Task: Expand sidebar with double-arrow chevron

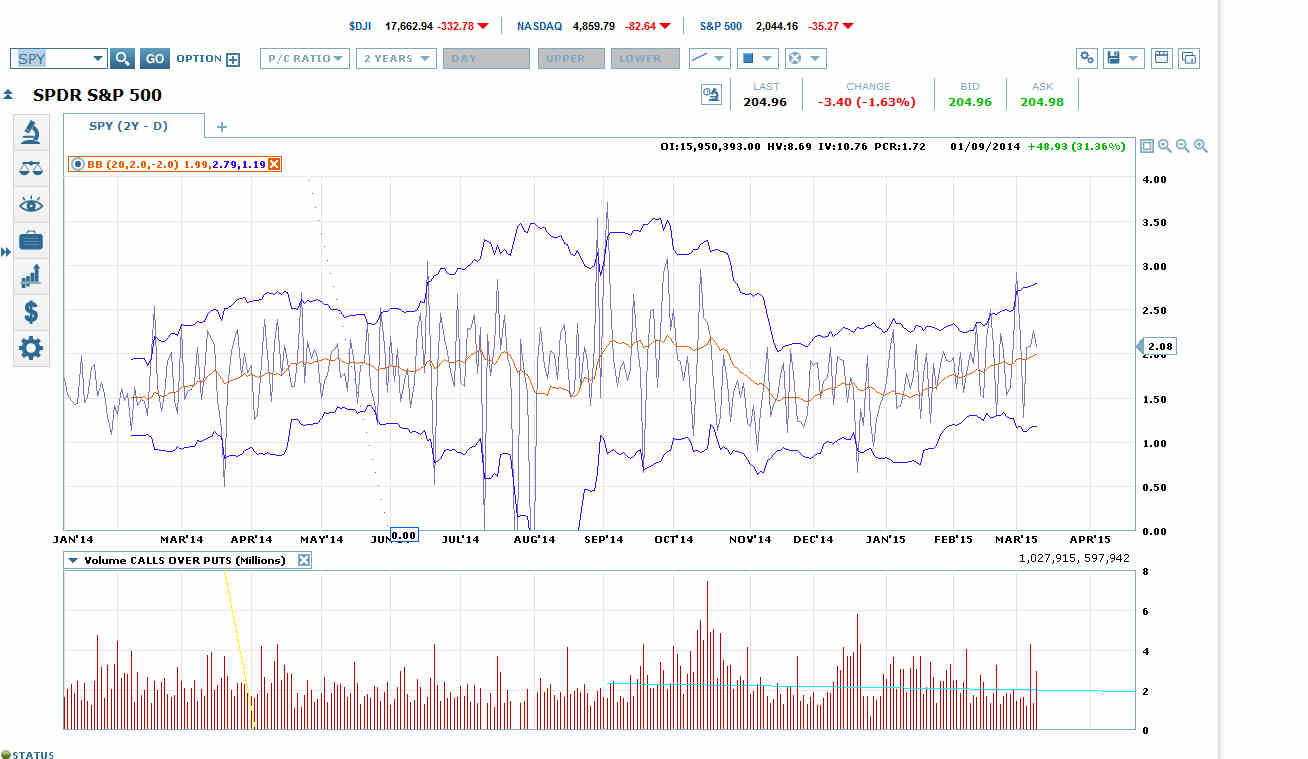Action: point(6,252)
